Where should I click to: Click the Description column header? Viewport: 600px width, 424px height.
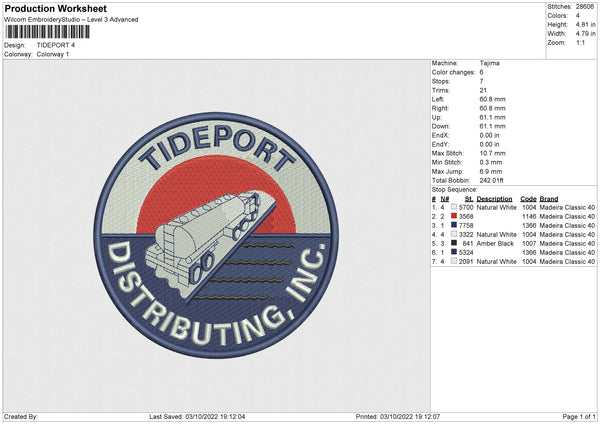point(495,198)
